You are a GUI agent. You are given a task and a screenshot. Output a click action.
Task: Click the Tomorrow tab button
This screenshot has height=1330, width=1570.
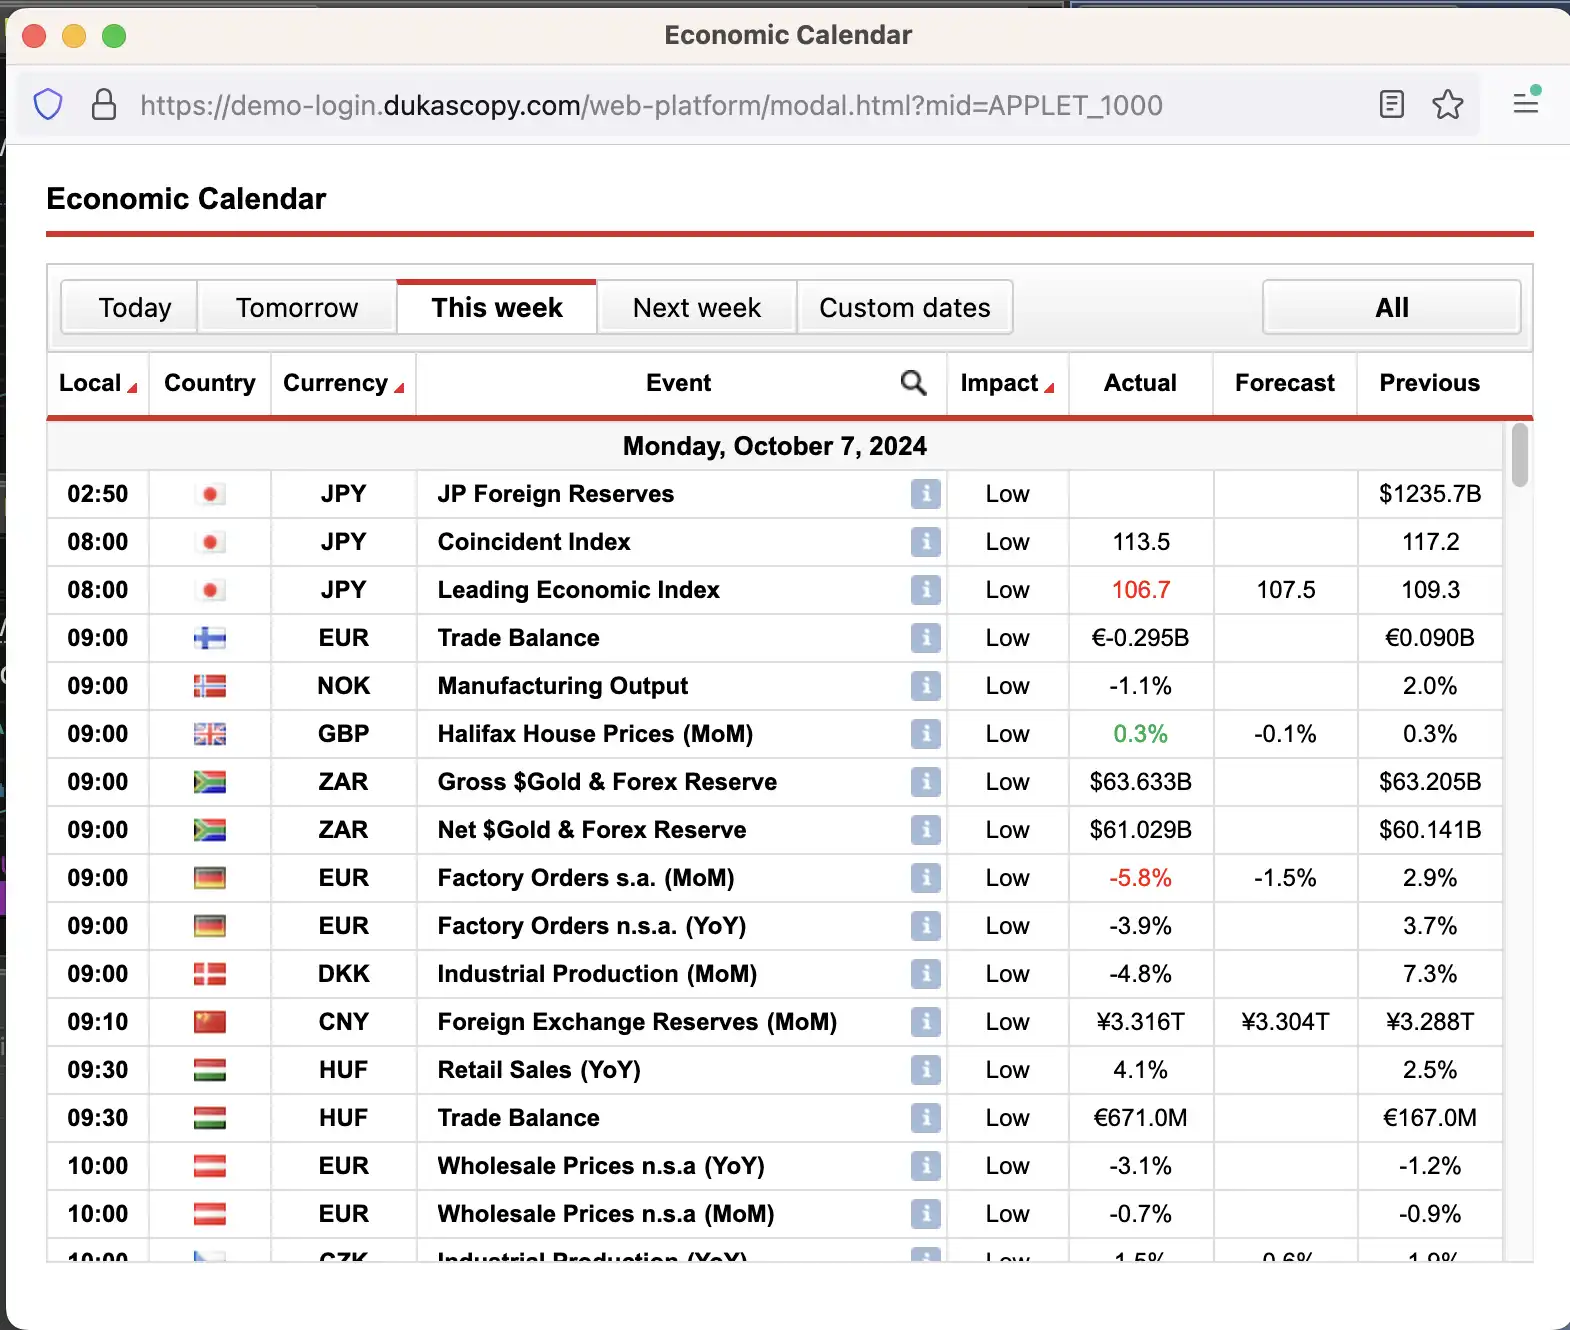click(x=297, y=308)
